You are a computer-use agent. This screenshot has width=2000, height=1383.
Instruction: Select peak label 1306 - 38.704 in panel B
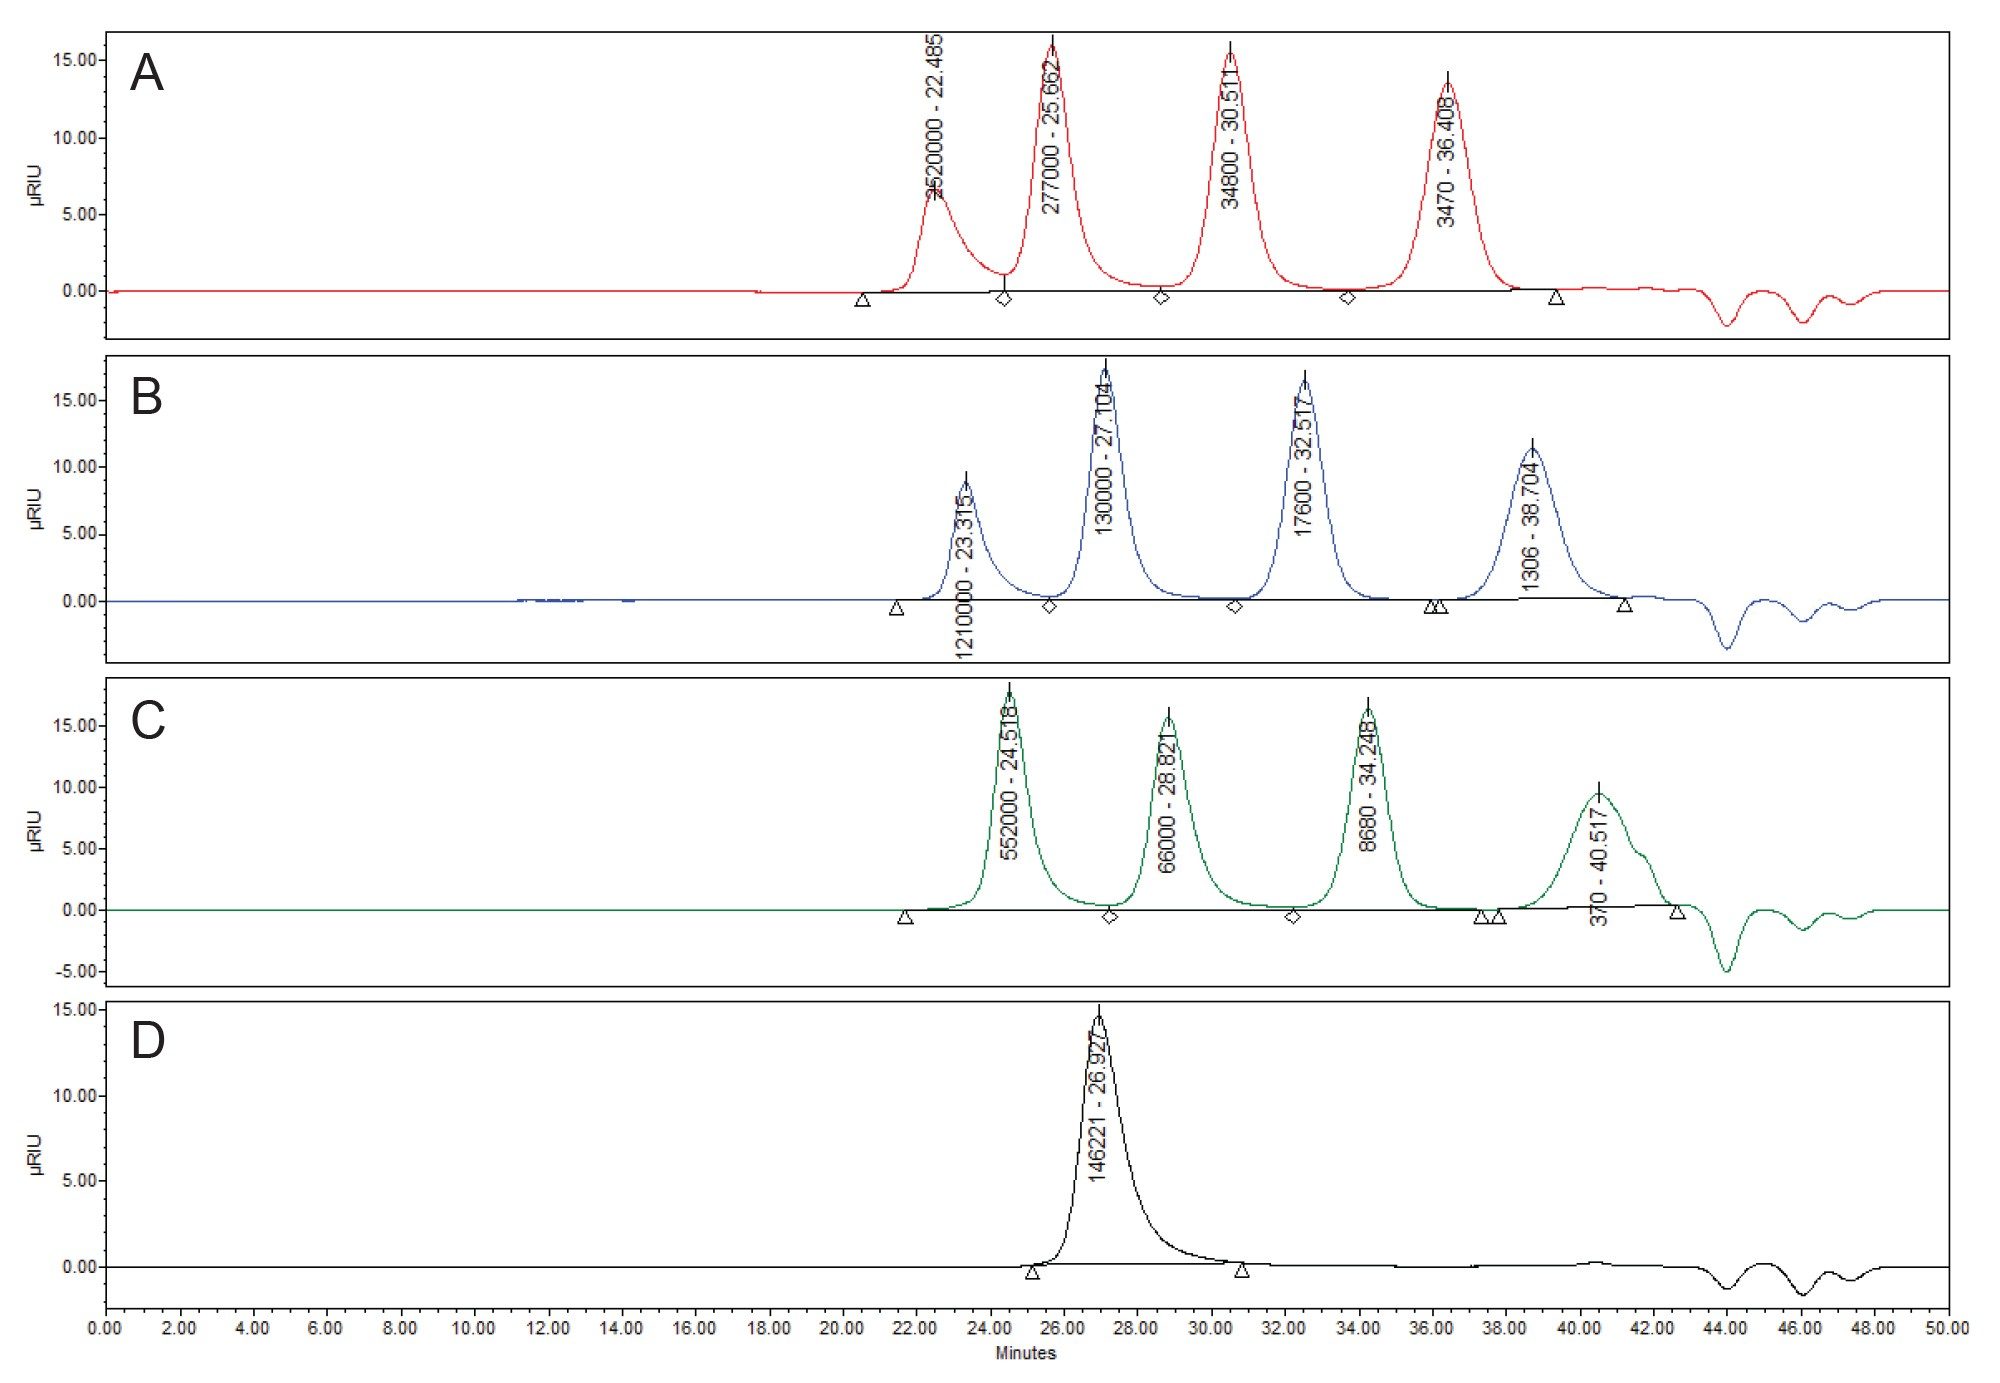[1529, 525]
